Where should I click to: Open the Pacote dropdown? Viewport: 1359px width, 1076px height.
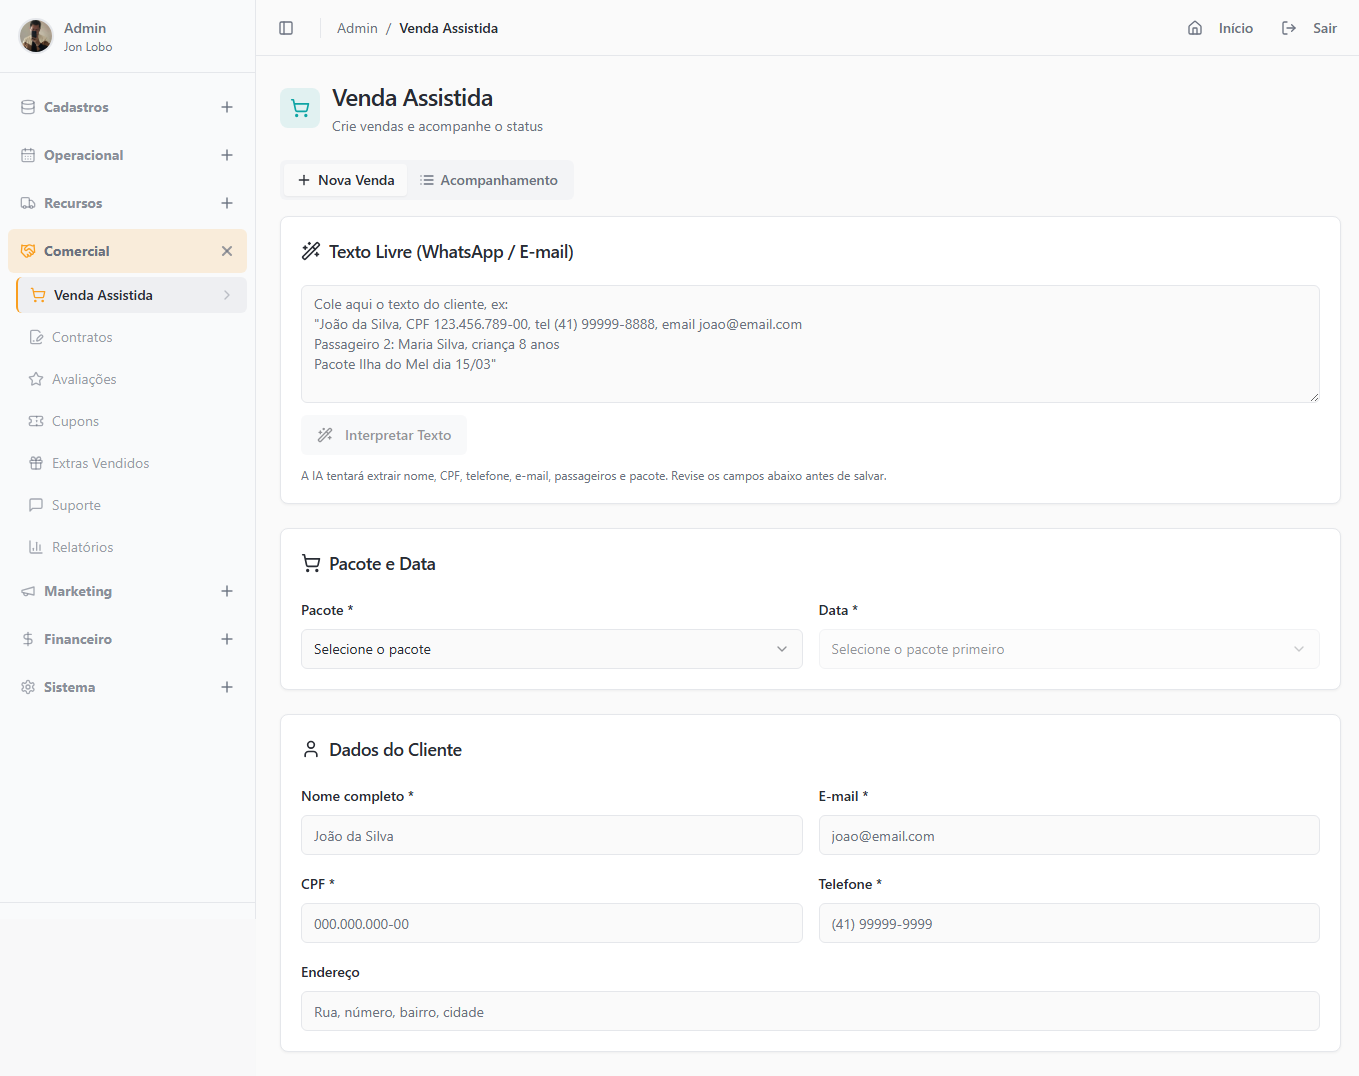pyautogui.click(x=551, y=649)
